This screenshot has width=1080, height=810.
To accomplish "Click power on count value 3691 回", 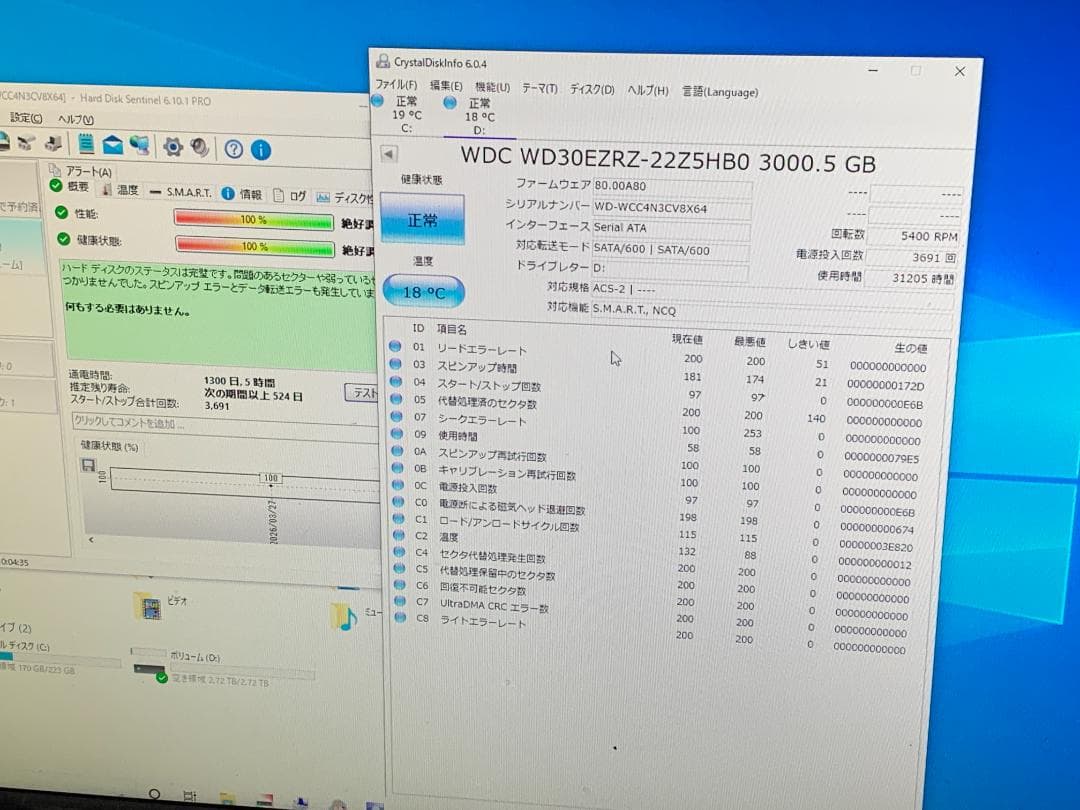I will [913, 258].
